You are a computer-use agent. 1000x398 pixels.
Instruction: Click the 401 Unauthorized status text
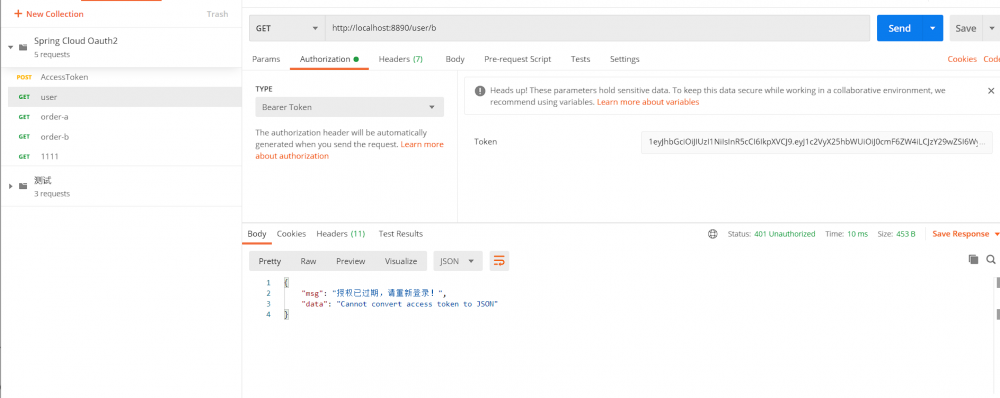[784, 234]
